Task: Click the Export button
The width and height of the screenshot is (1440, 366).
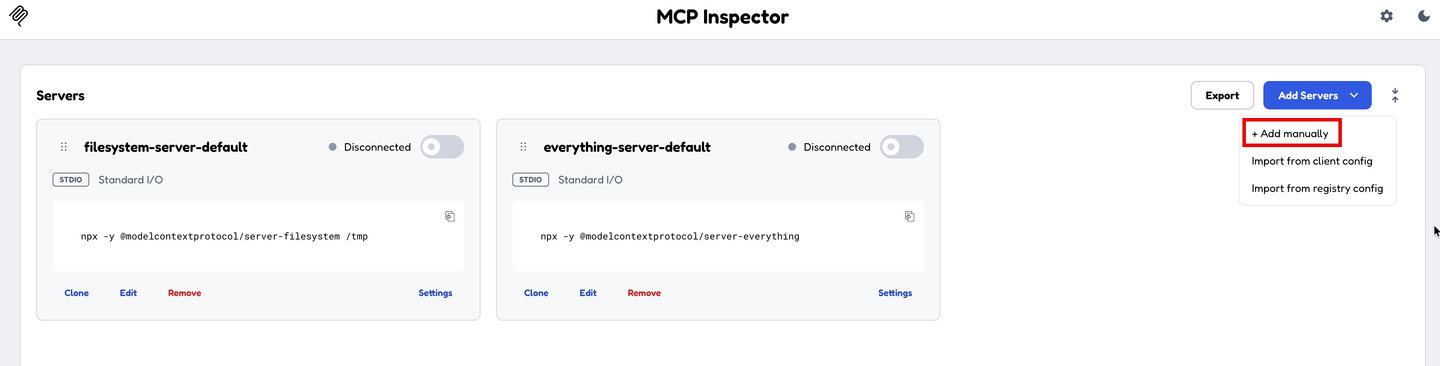Action: (x=1222, y=95)
